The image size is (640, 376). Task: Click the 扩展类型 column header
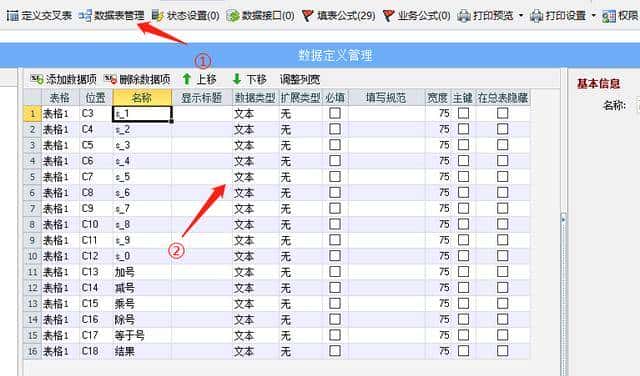300,98
